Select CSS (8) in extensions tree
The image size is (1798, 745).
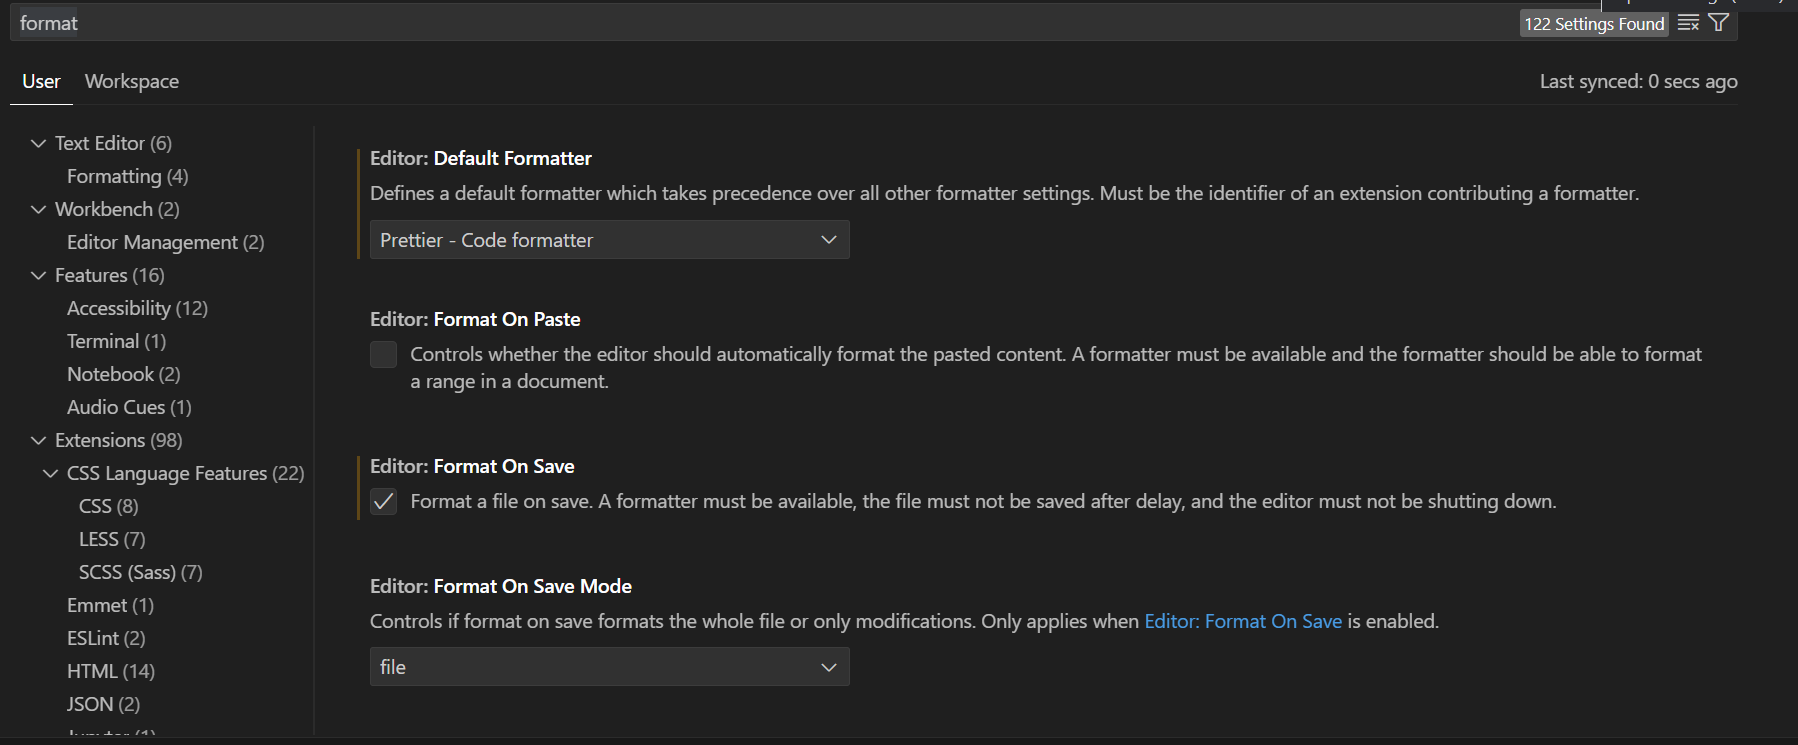tap(109, 506)
